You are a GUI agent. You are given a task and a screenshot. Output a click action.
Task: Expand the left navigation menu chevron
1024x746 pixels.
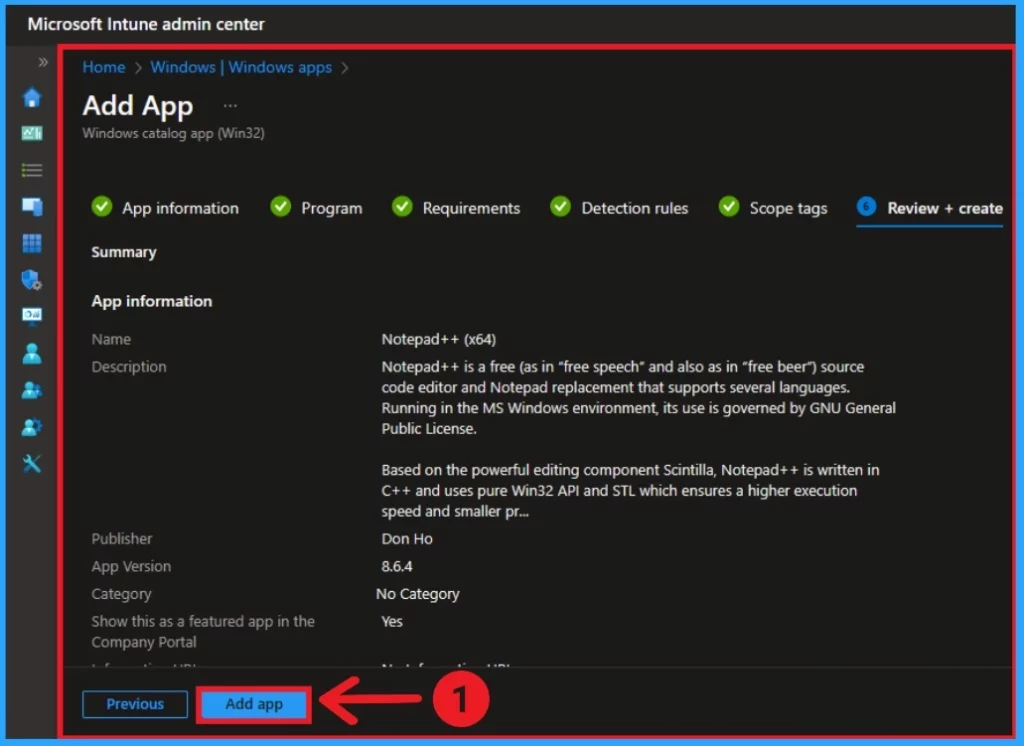(43, 62)
